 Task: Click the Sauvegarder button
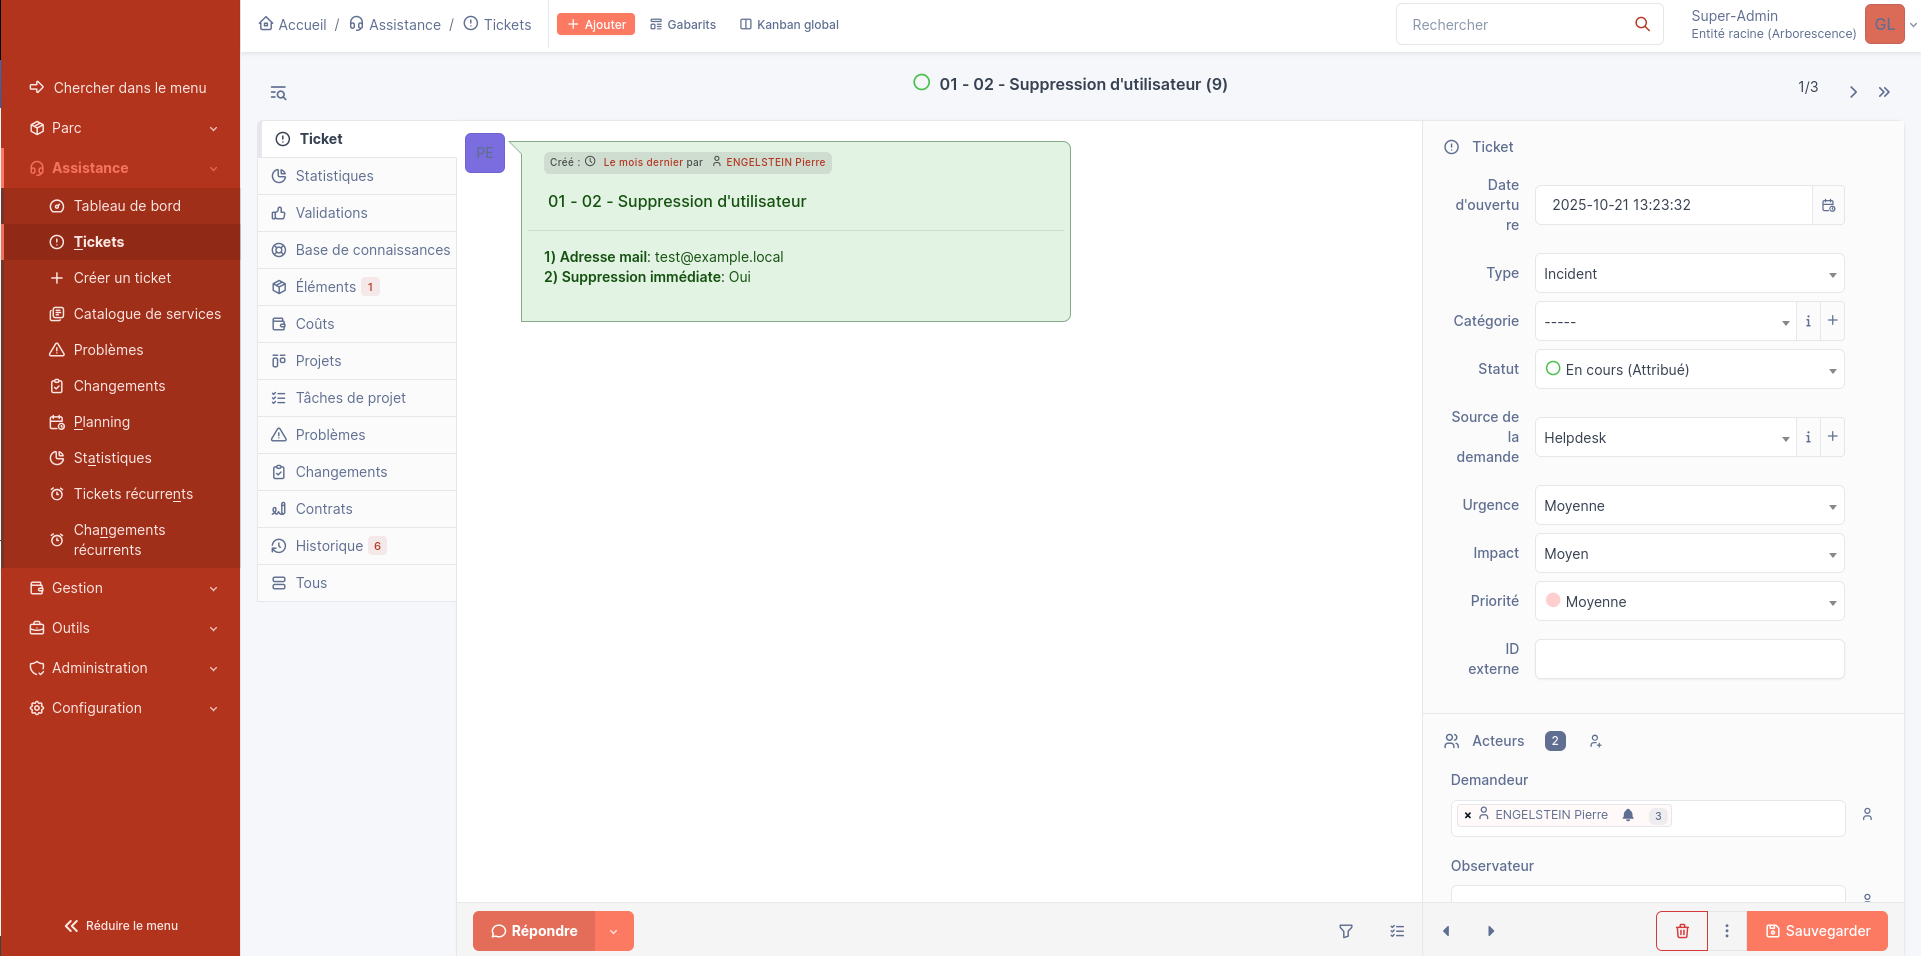pyautogui.click(x=1817, y=931)
